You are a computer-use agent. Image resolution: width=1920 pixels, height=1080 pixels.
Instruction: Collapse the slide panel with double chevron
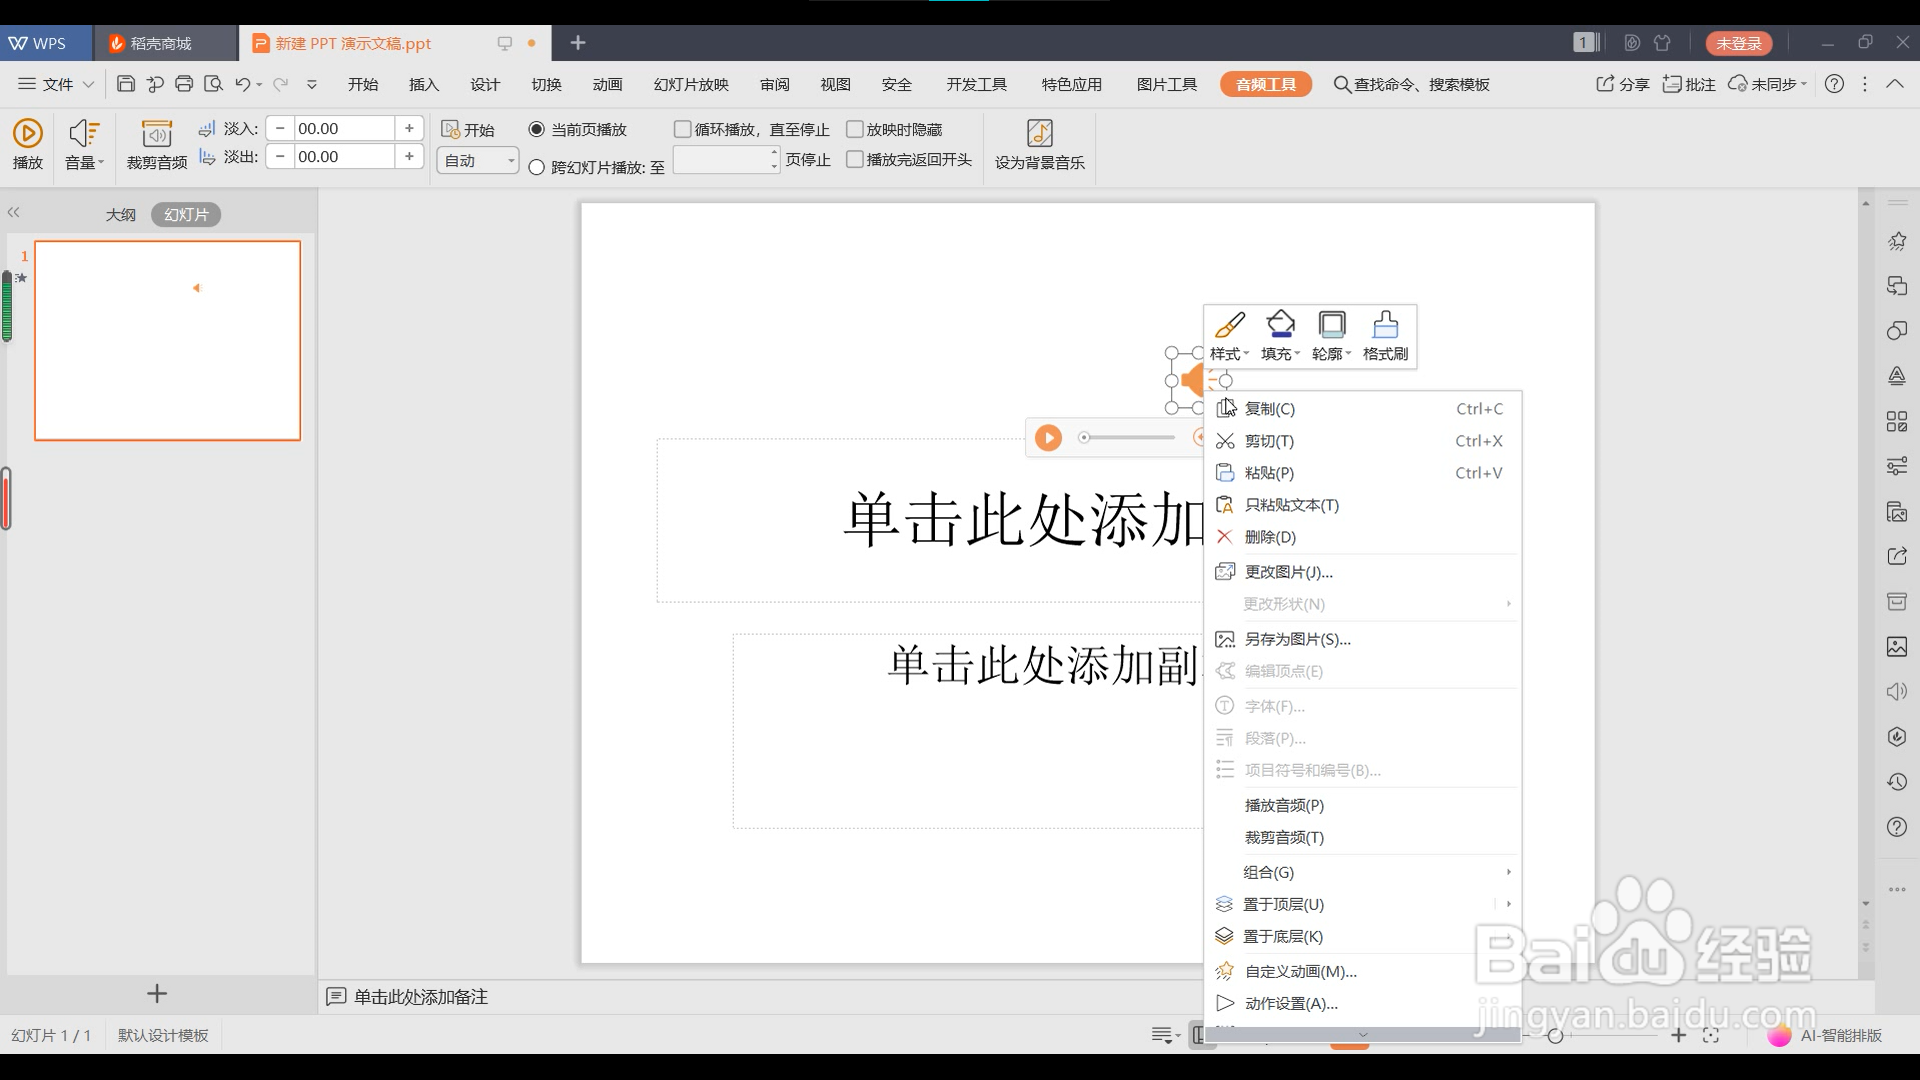[14, 213]
